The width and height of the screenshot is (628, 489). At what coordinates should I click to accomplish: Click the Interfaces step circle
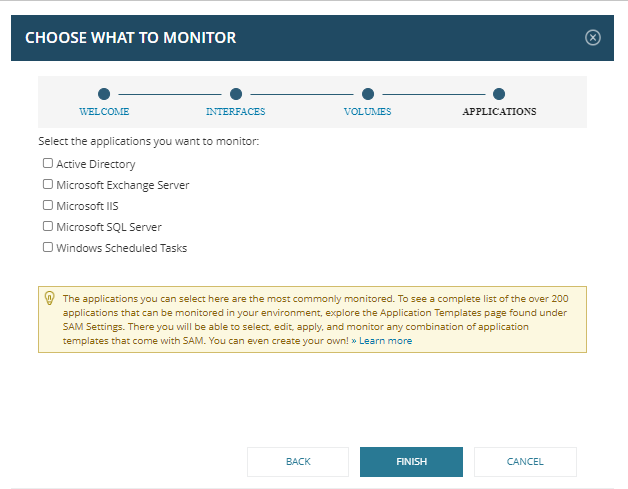[236, 94]
